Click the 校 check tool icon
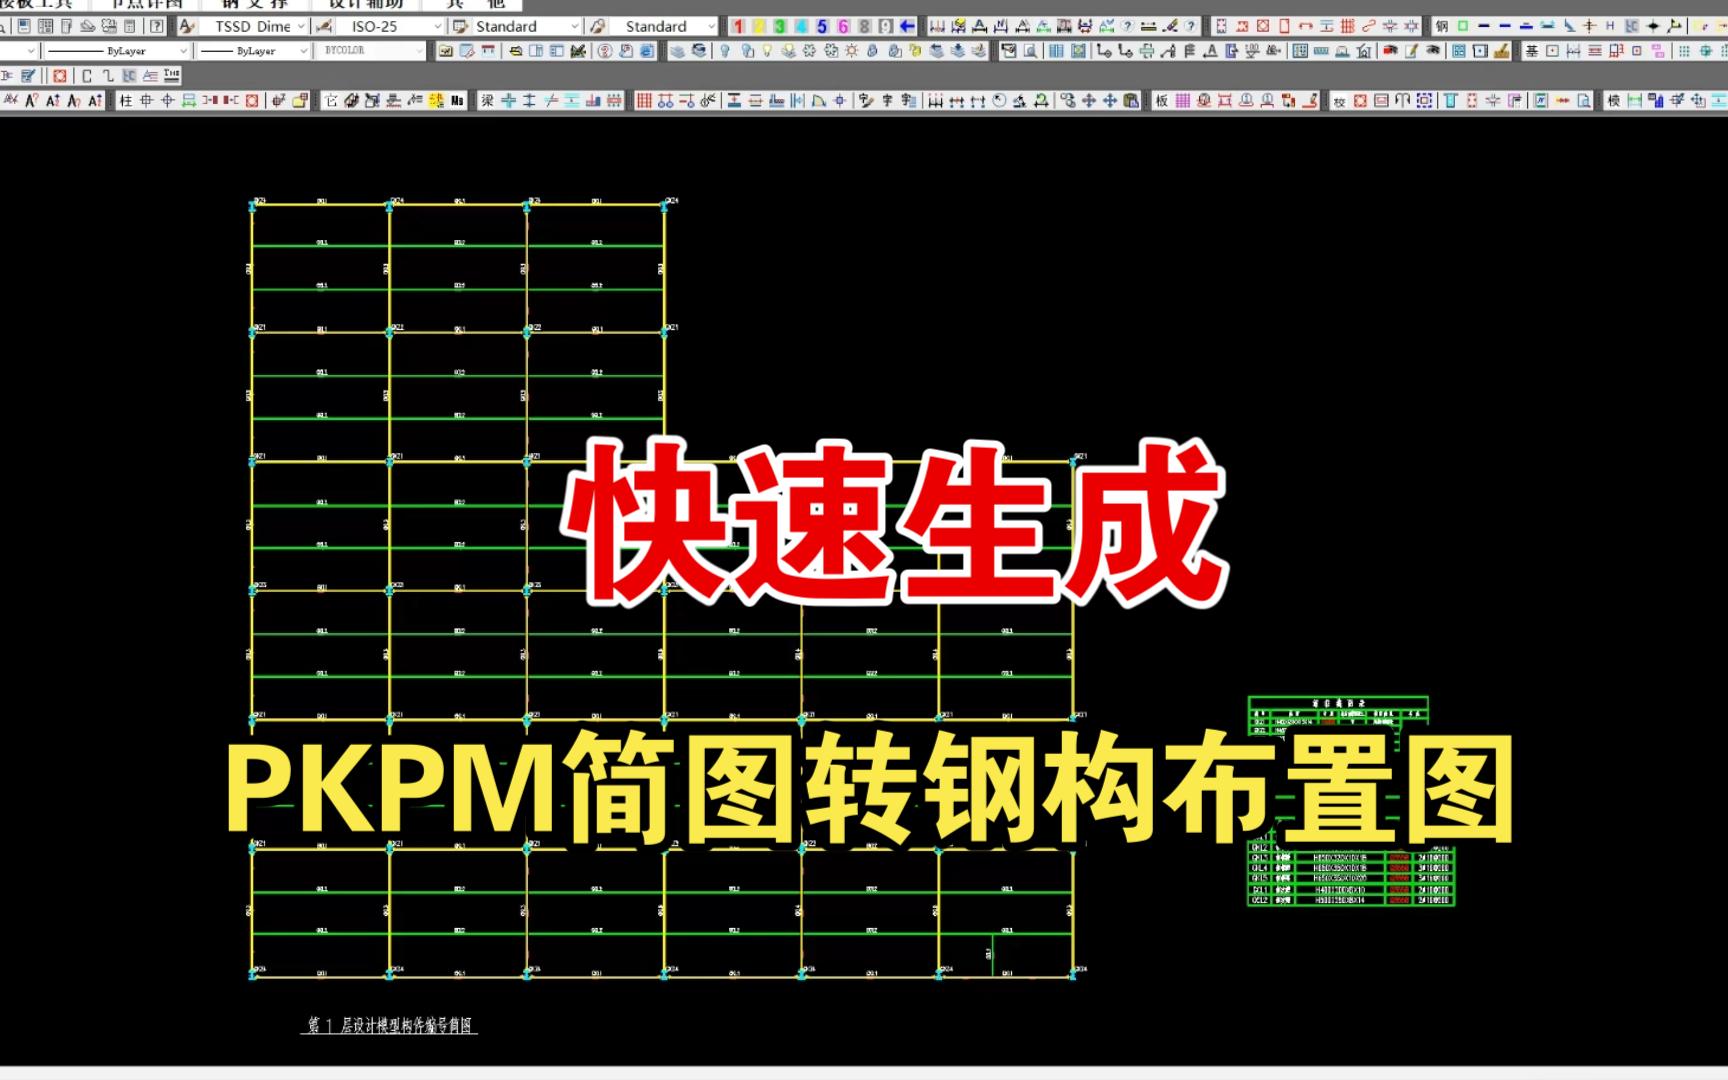 1339,100
